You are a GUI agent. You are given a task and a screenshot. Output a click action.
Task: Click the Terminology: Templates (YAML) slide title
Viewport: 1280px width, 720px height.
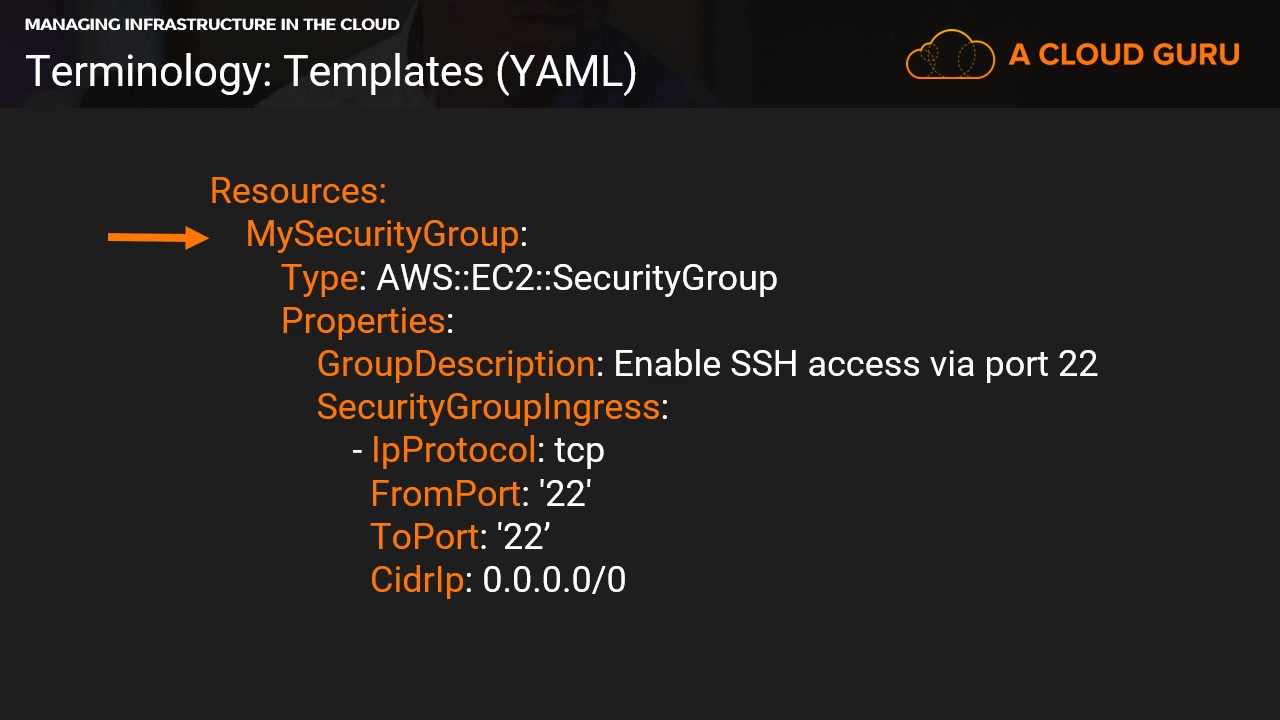331,71
